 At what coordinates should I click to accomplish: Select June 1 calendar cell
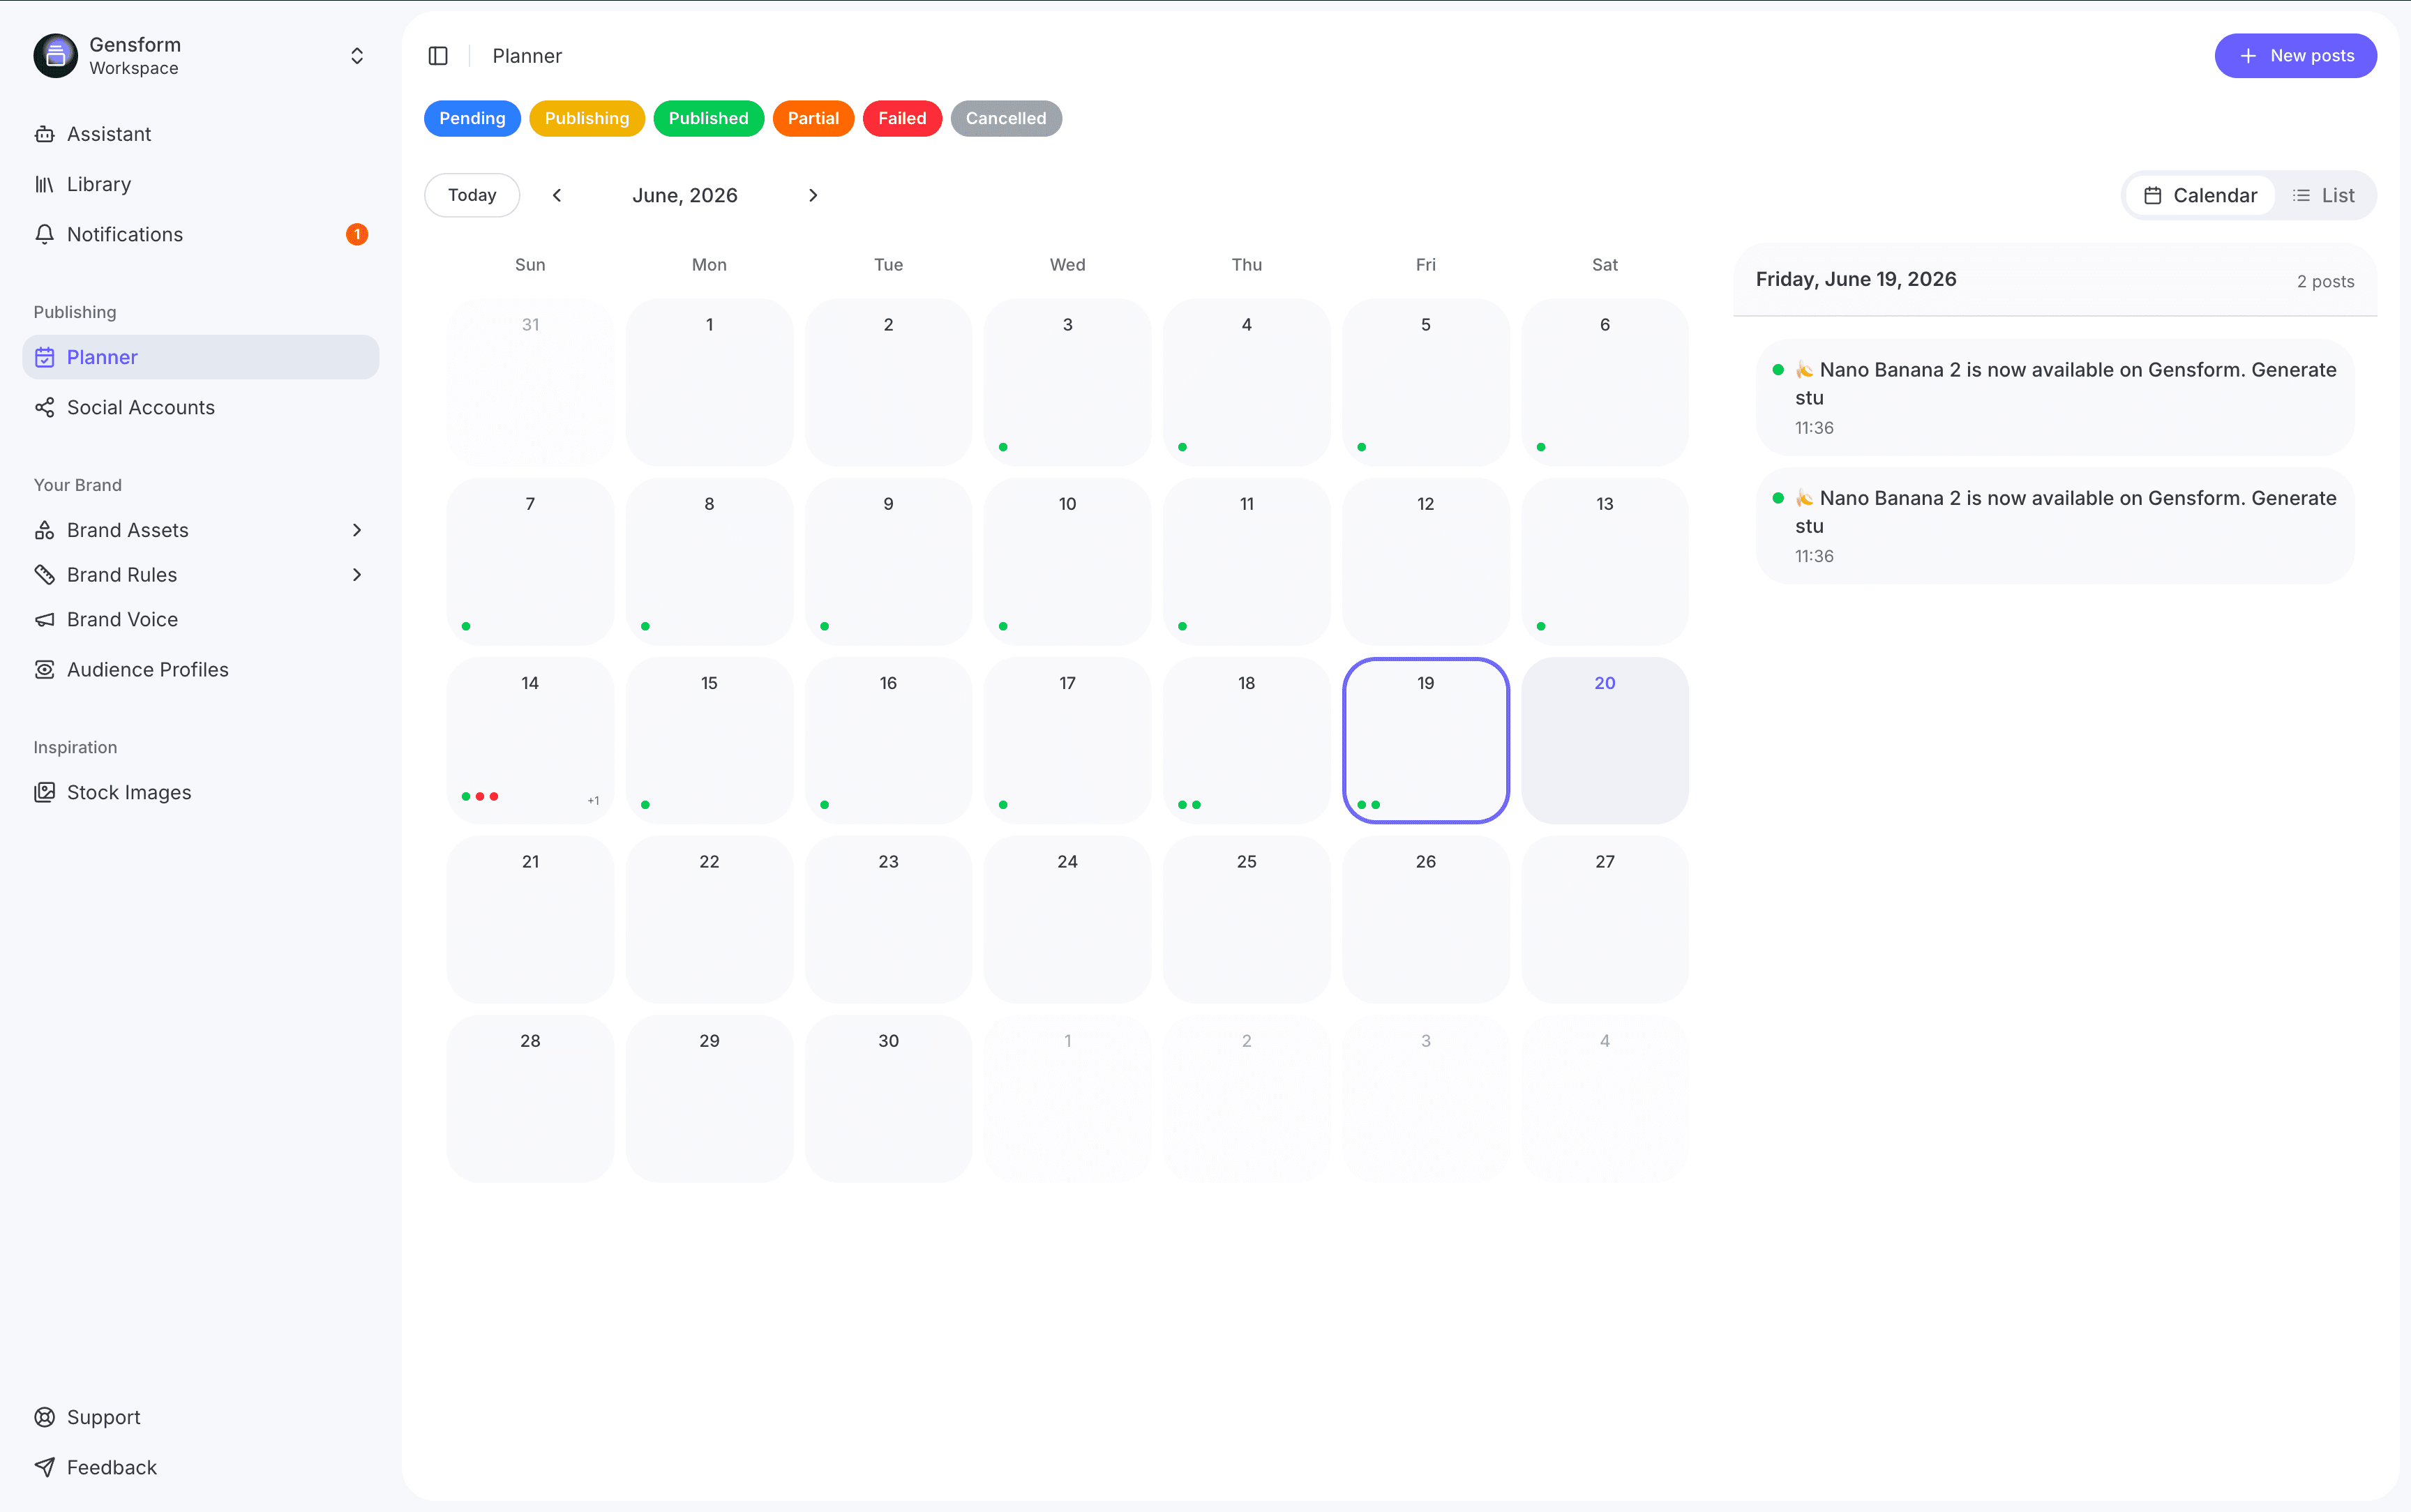(x=709, y=382)
